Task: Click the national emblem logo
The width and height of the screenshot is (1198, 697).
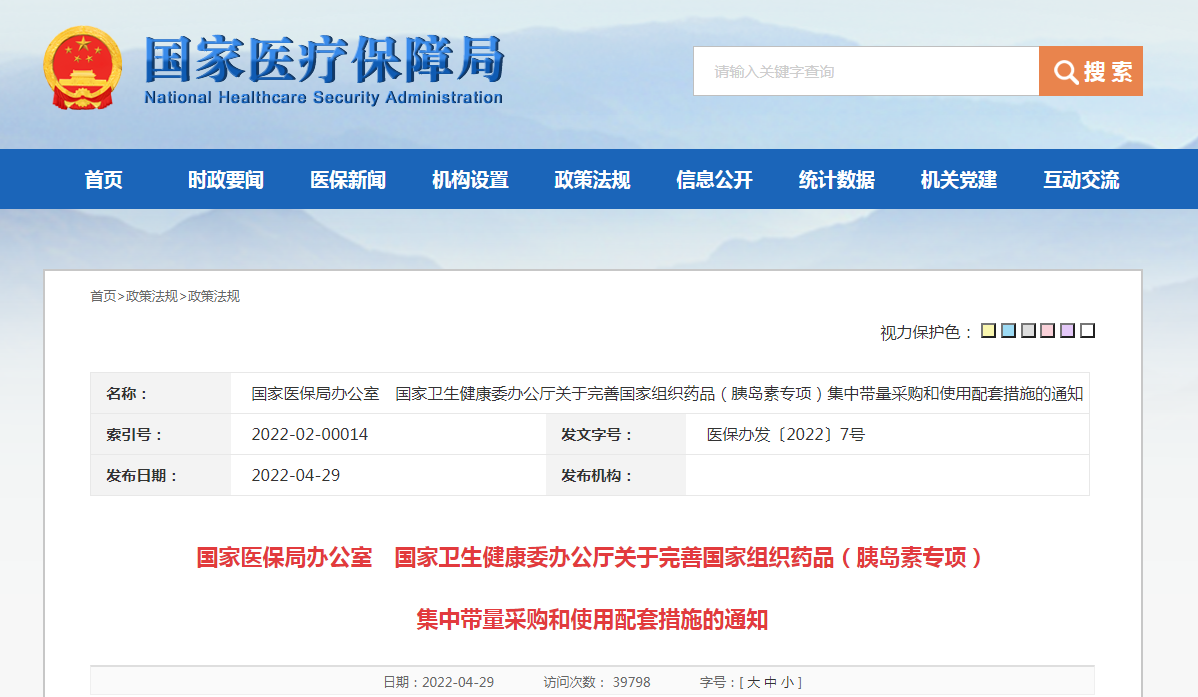Action: pyautogui.click(x=83, y=68)
